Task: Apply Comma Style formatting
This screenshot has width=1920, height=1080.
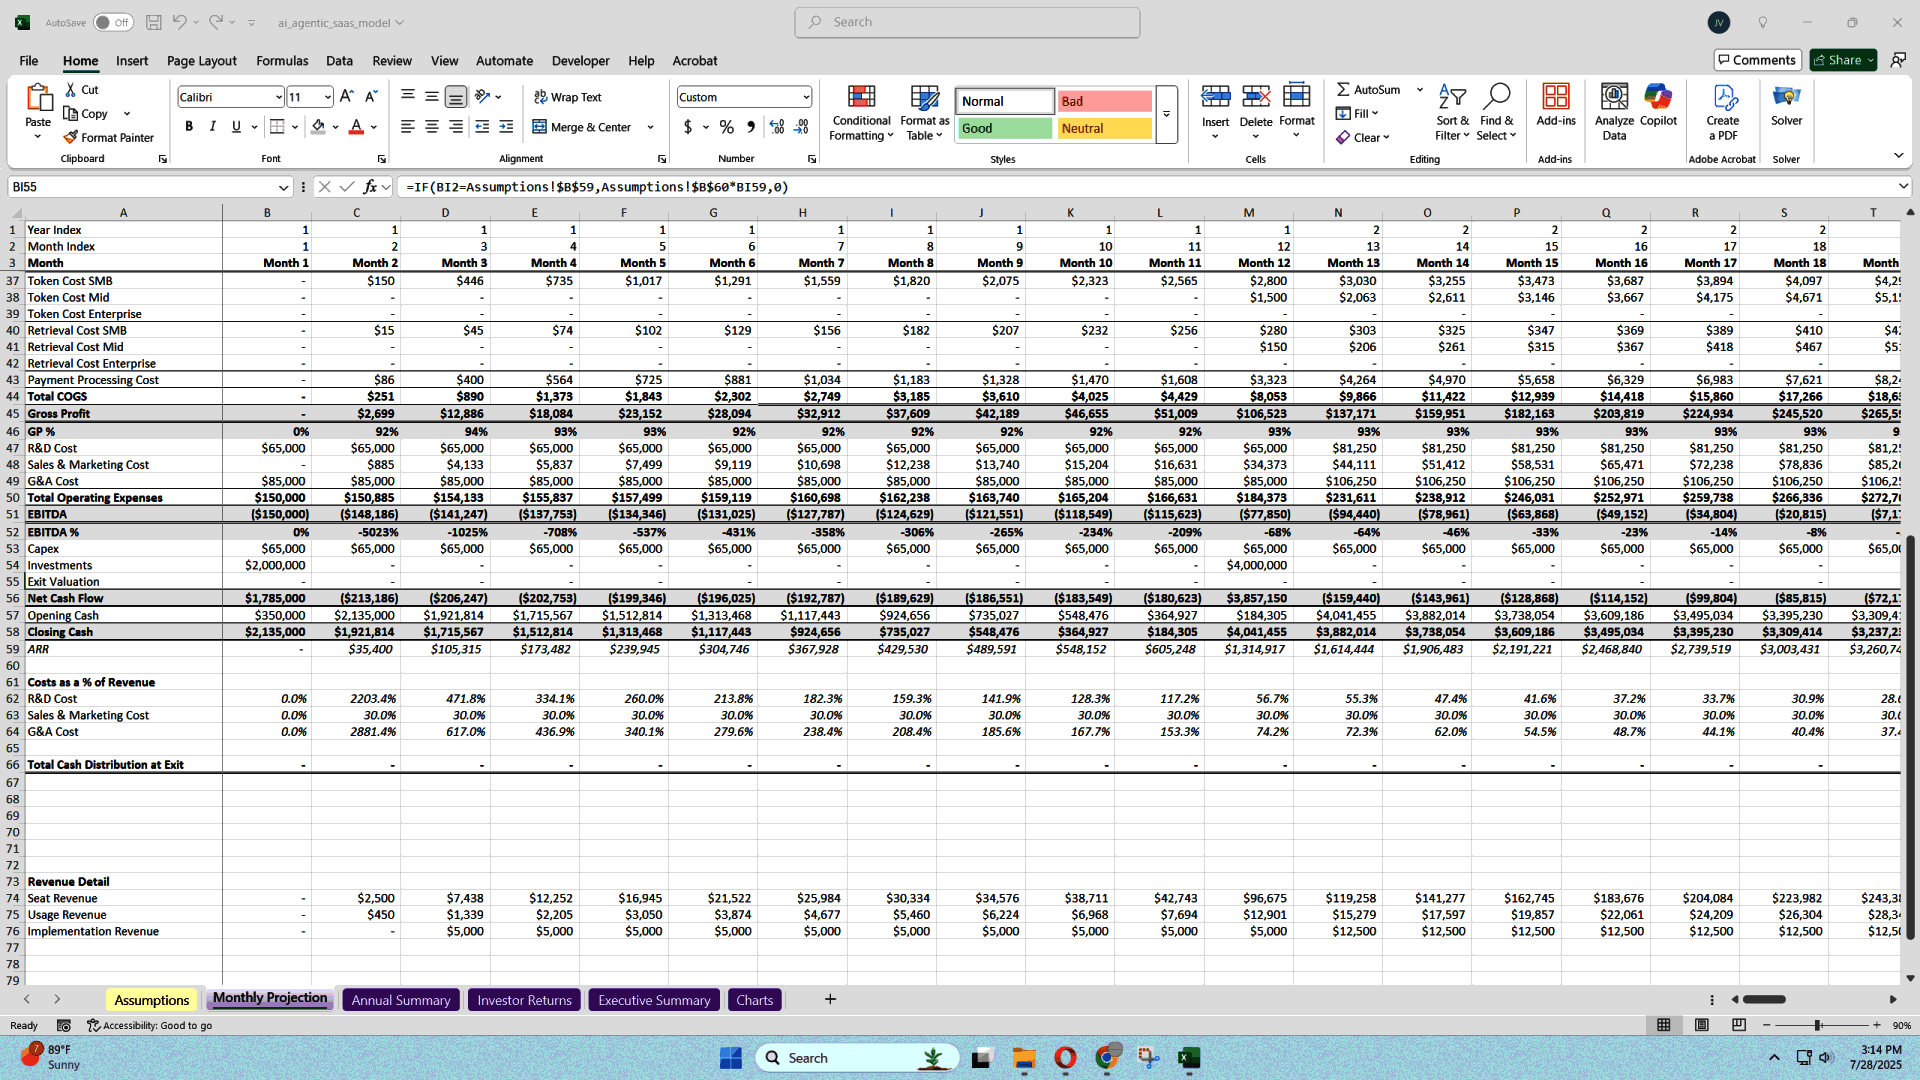Action: [x=750, y=127]
